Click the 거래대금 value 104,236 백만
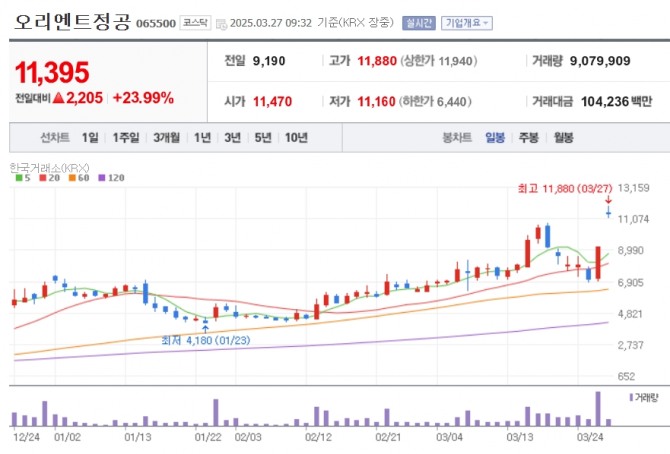Viewport: 670px width, 454px height. click(616, 102)
